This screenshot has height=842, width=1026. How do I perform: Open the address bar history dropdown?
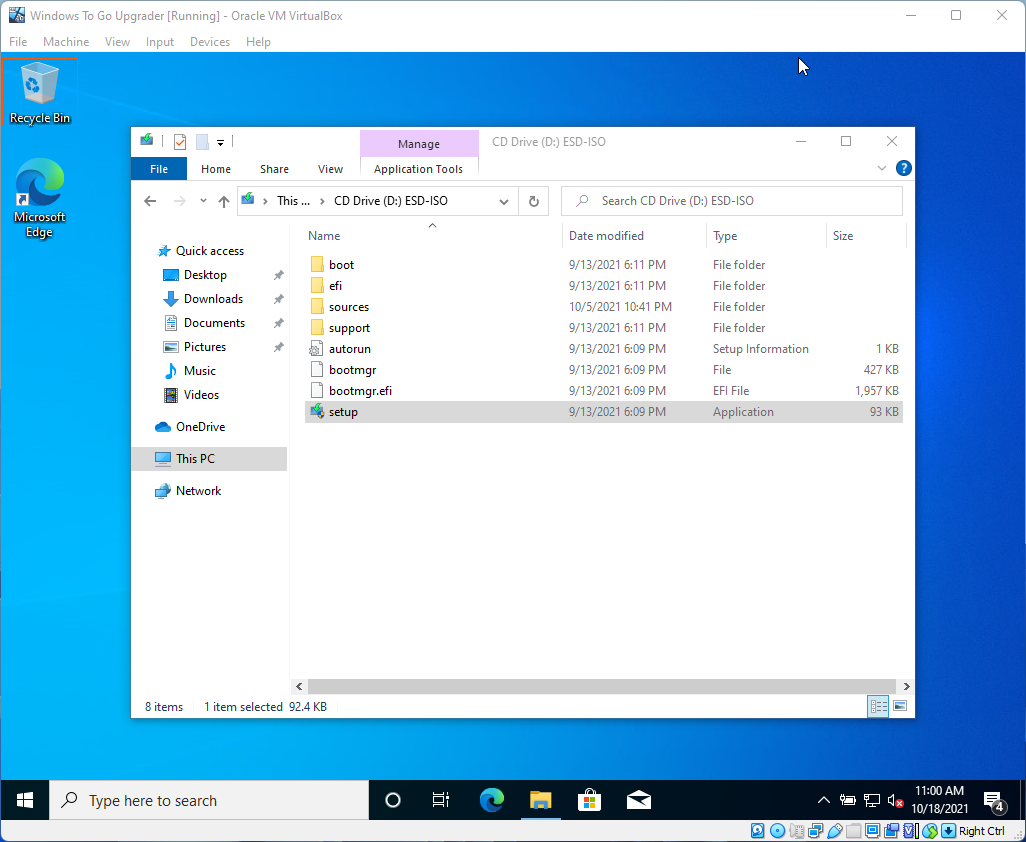(504, 202)
